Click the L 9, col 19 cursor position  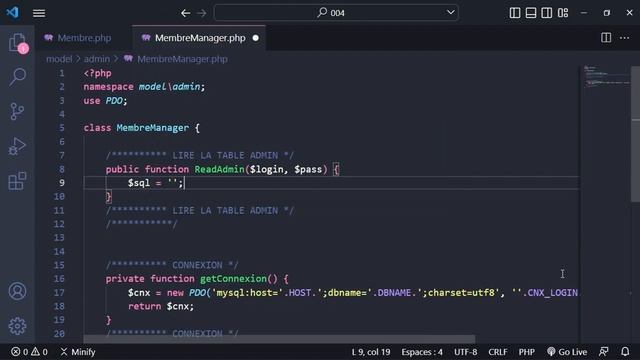coord(371,352)
